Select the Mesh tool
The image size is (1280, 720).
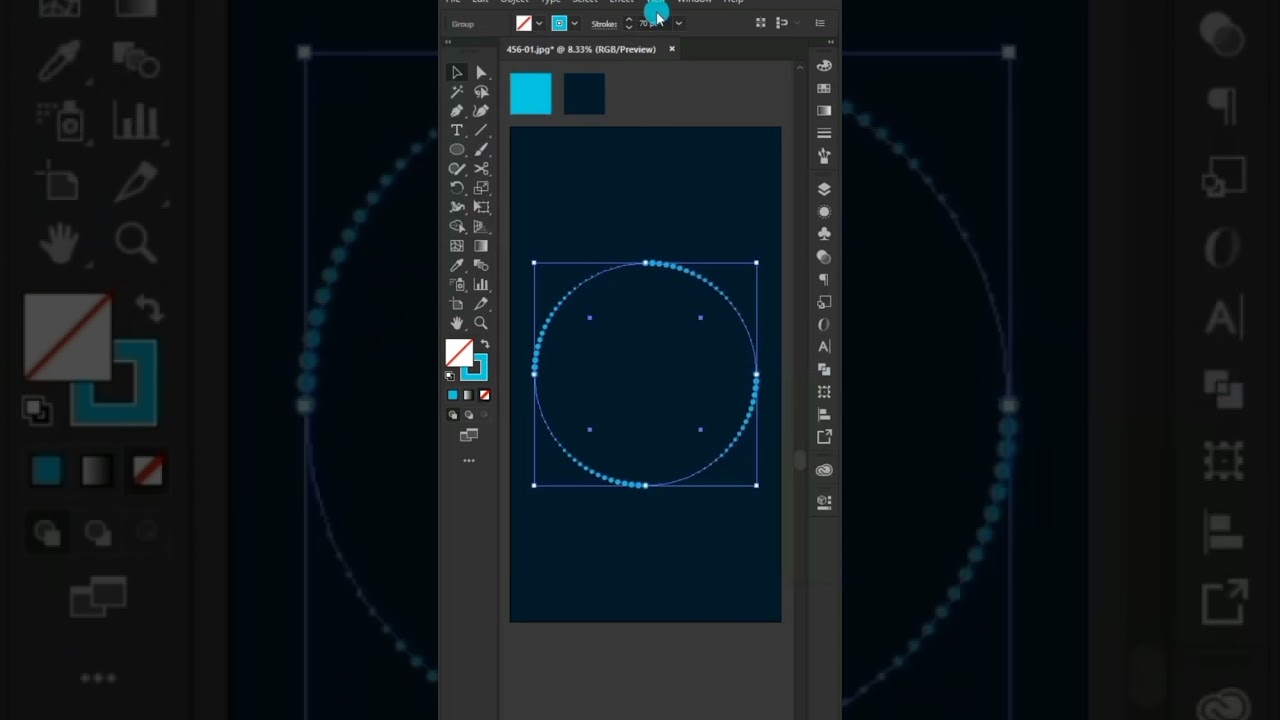[x=457, y=246]
